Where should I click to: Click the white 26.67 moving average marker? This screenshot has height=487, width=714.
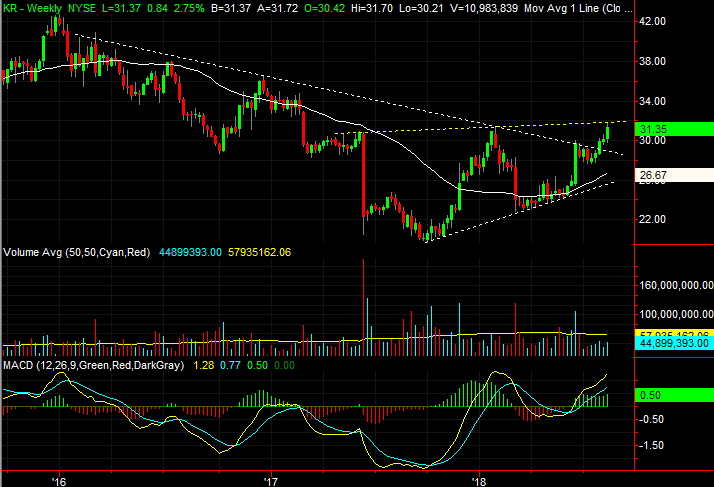click(674, 175)
